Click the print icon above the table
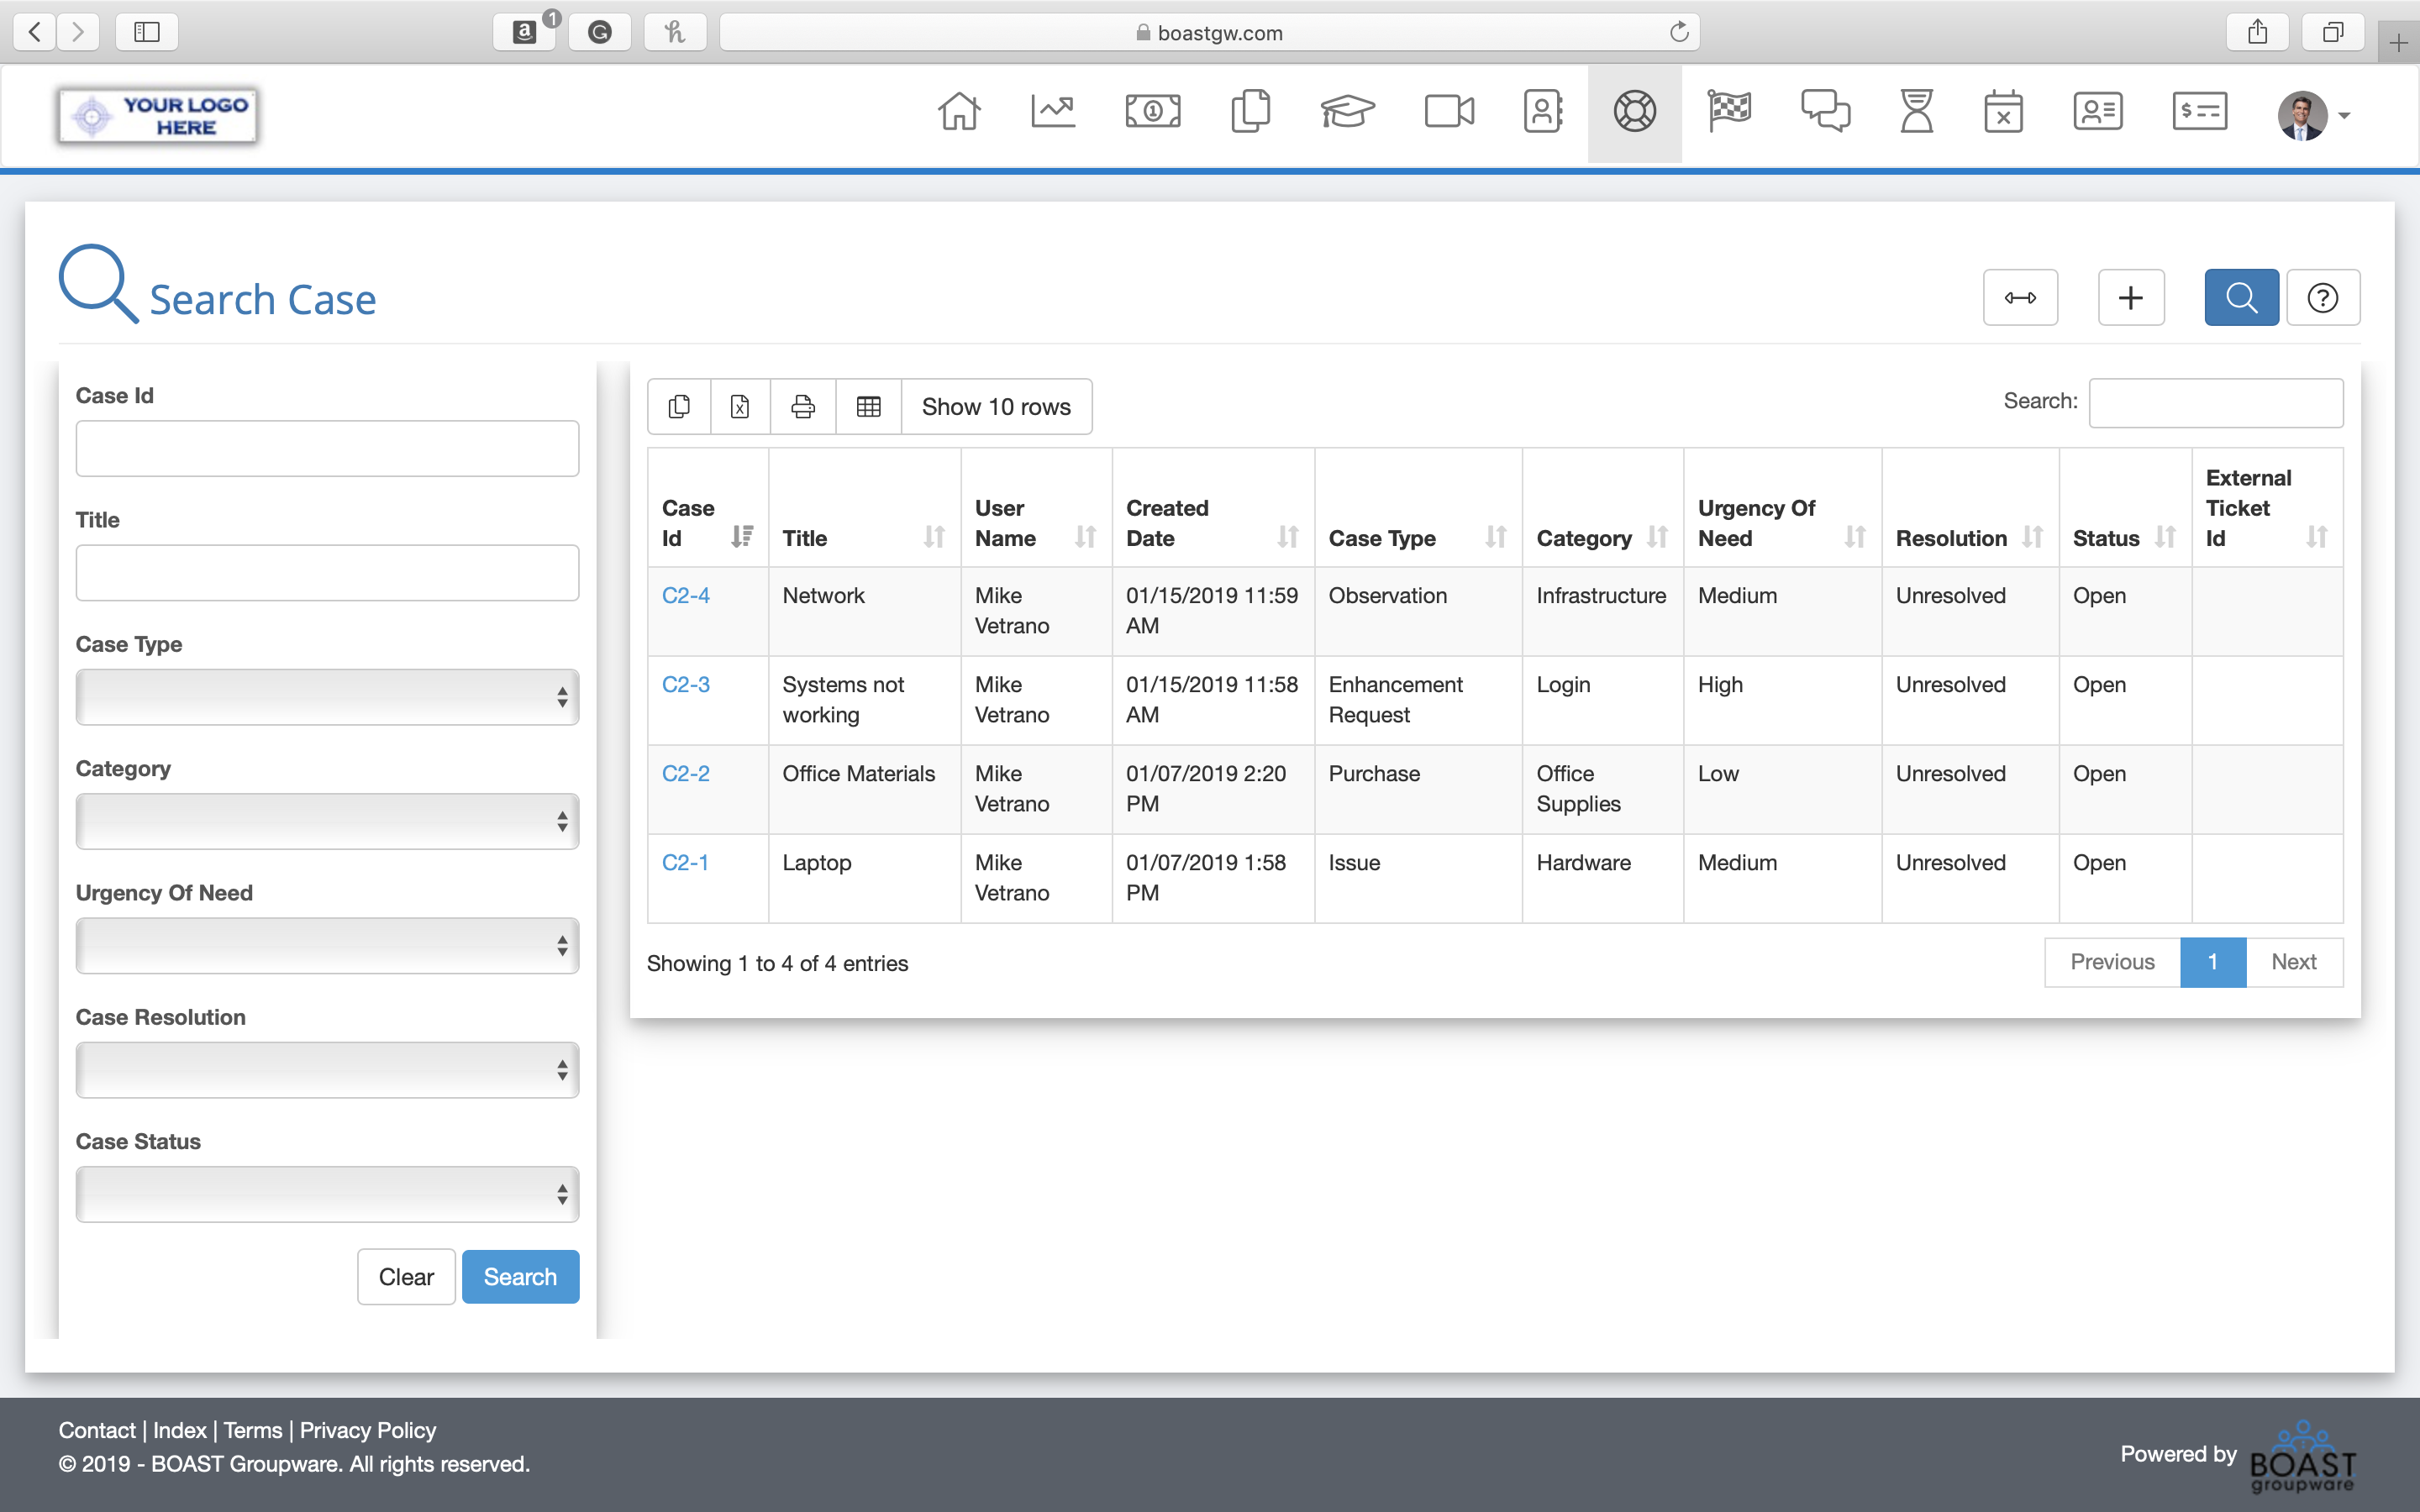This screenshot has height=1512, width=2420. tap(802, 407)
